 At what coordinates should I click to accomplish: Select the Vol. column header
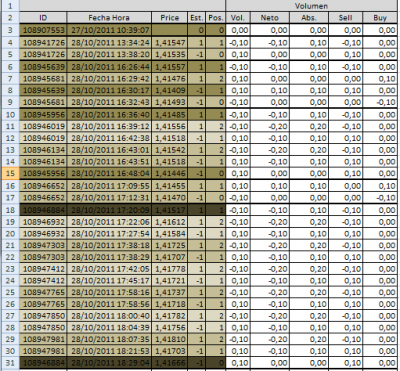[x=238, y=18]
